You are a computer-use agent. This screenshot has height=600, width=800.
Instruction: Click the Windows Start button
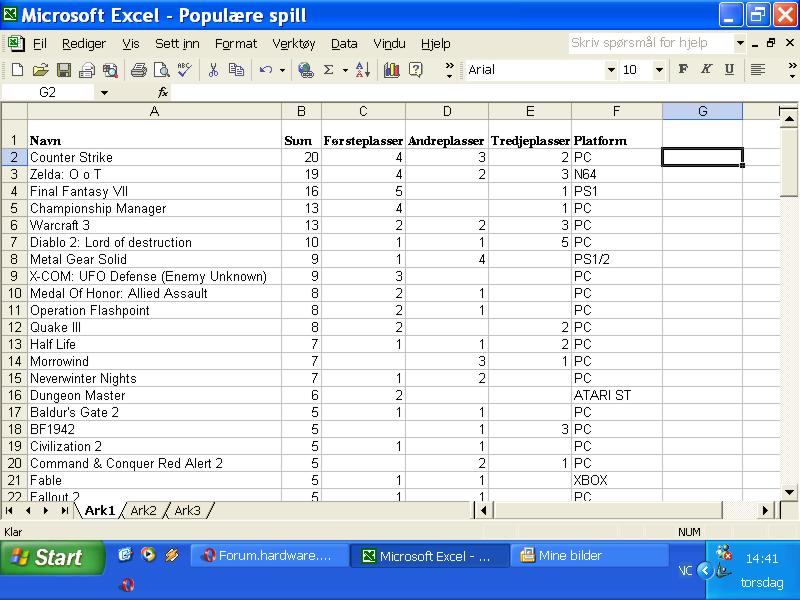coord(53,557)
